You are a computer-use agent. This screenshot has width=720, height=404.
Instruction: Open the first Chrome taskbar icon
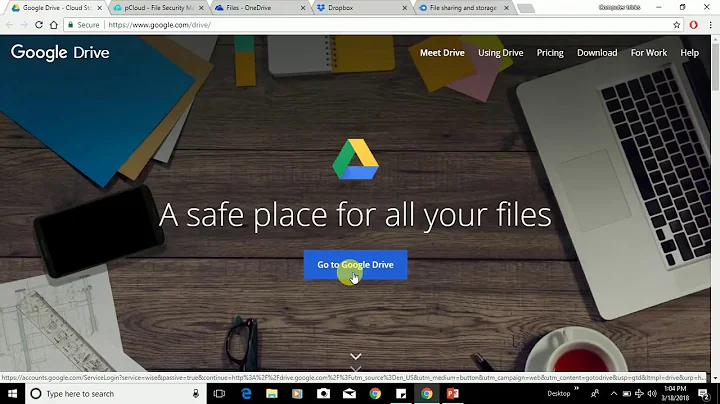[x=375, y=393]
